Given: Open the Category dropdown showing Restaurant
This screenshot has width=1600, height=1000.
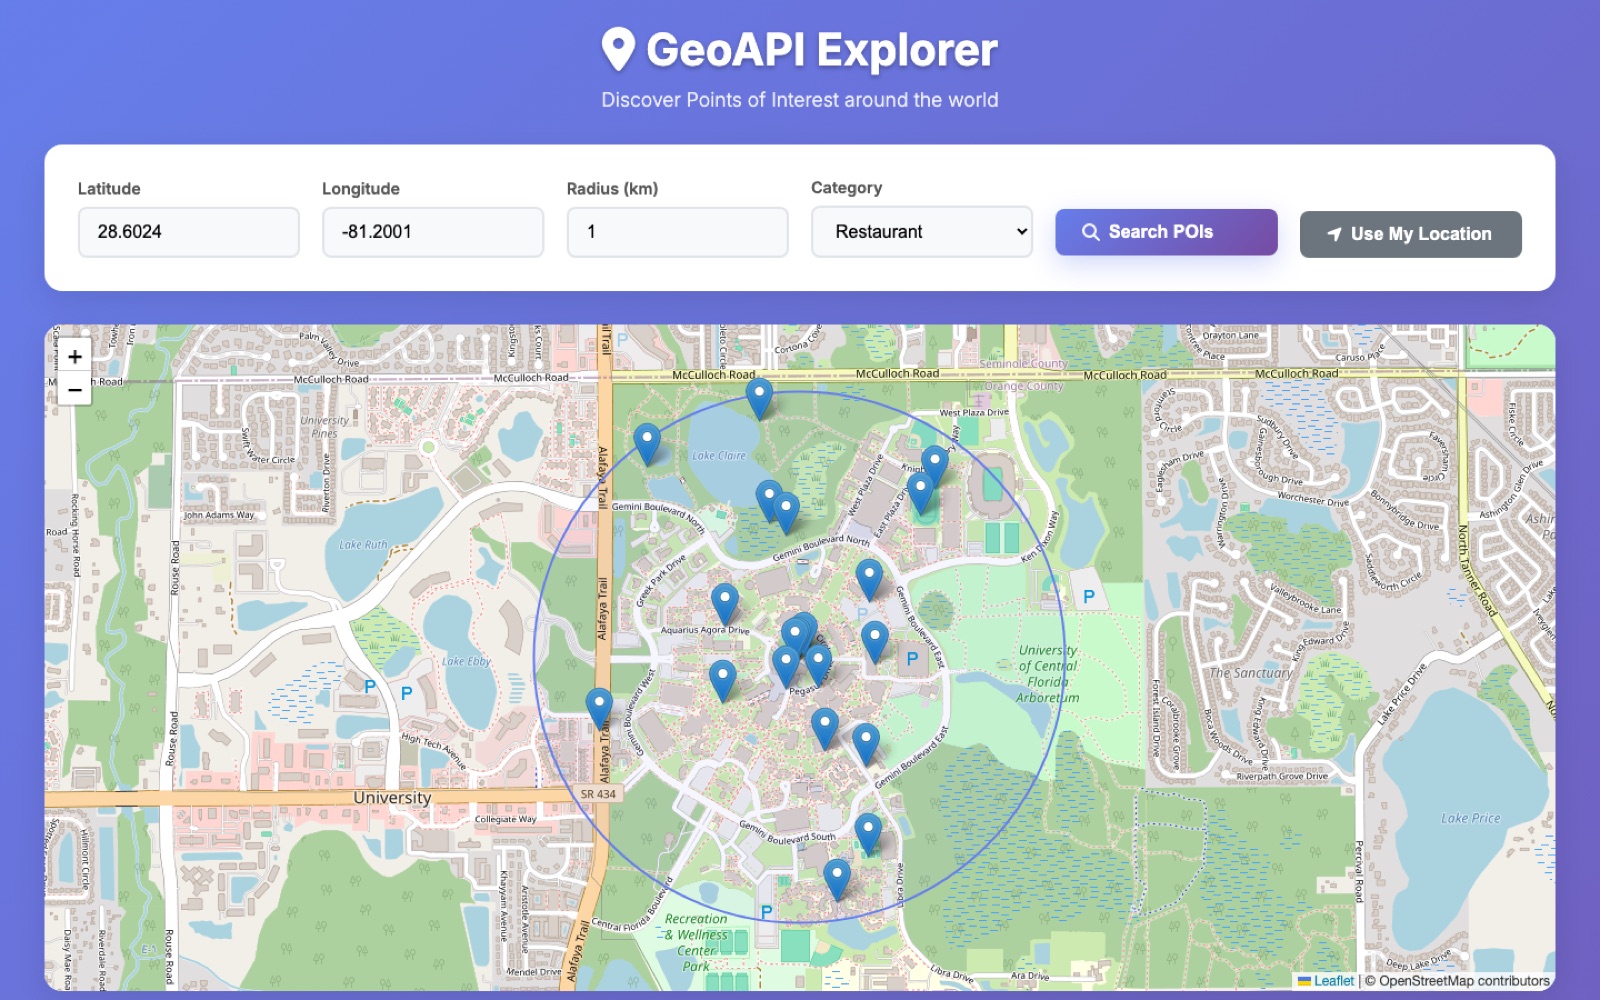Looking at the screenshot, I should [921, 232].
